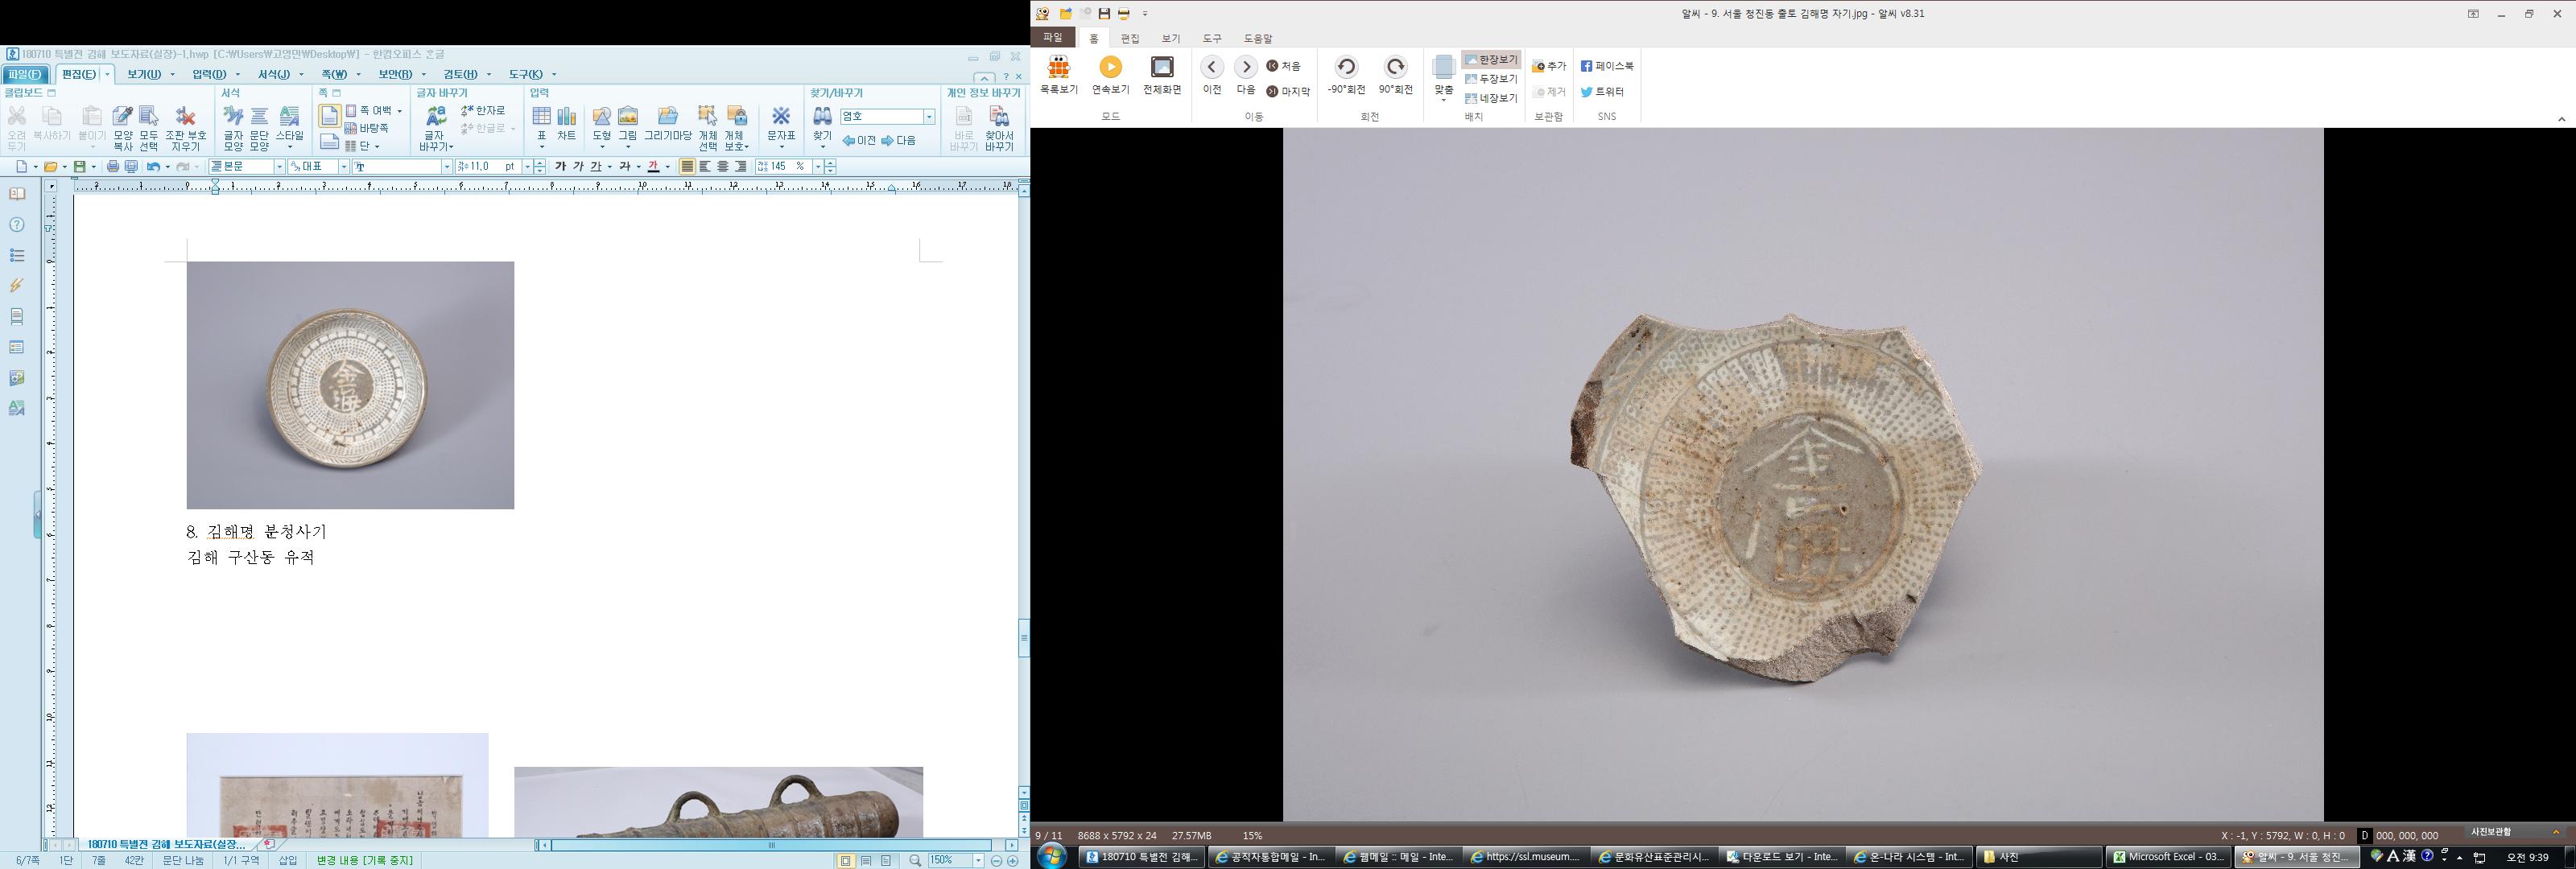
Task: Click print icon in ALSee quick toolbar
Action: (1124, 14)
